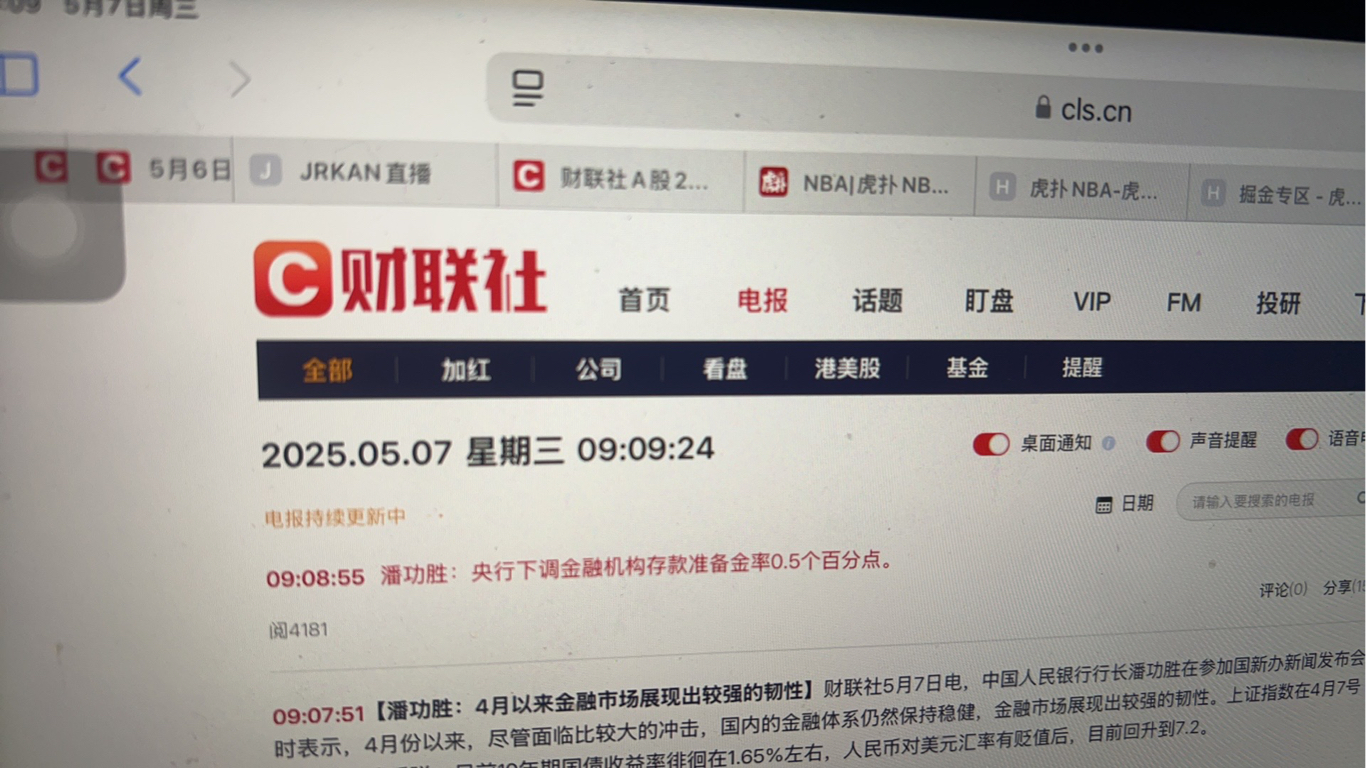
Task: Click 分享 on the 09:08:55 item
Action: click(x=1344, y=587)
